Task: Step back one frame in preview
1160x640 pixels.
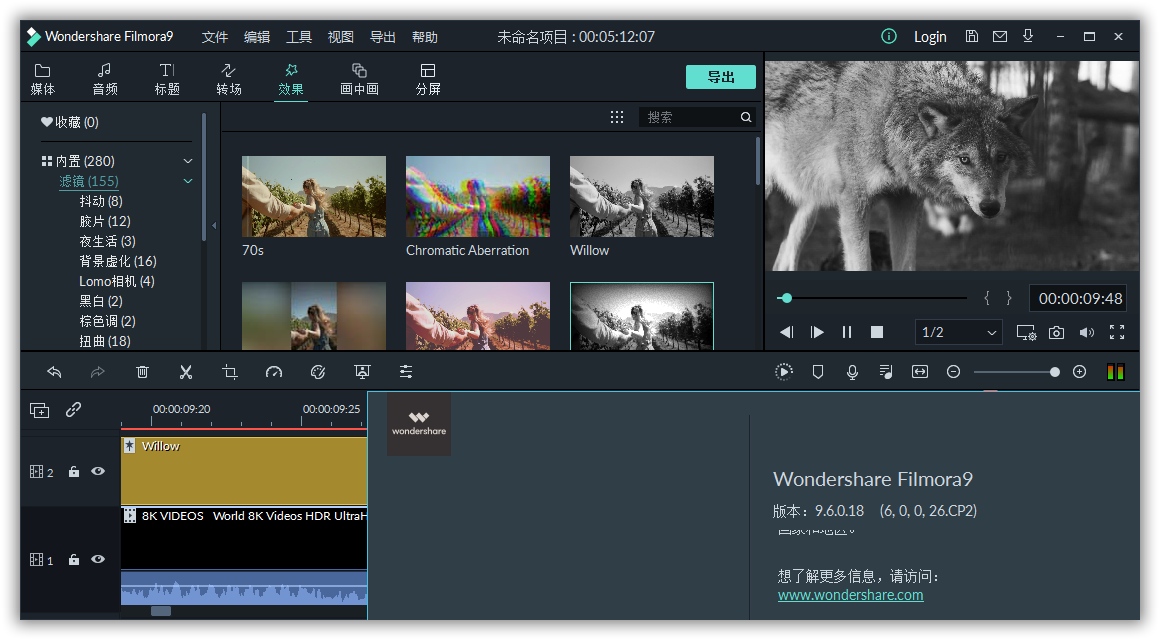Action: coord(786,332)
